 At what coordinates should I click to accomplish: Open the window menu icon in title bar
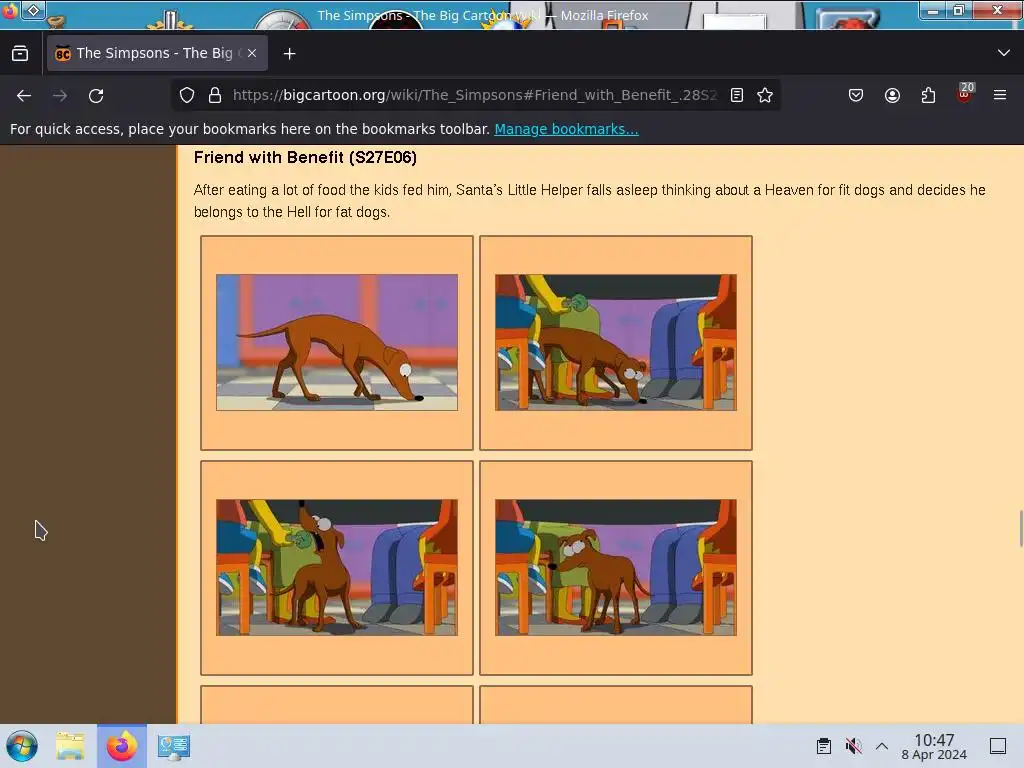pos(10,10)
